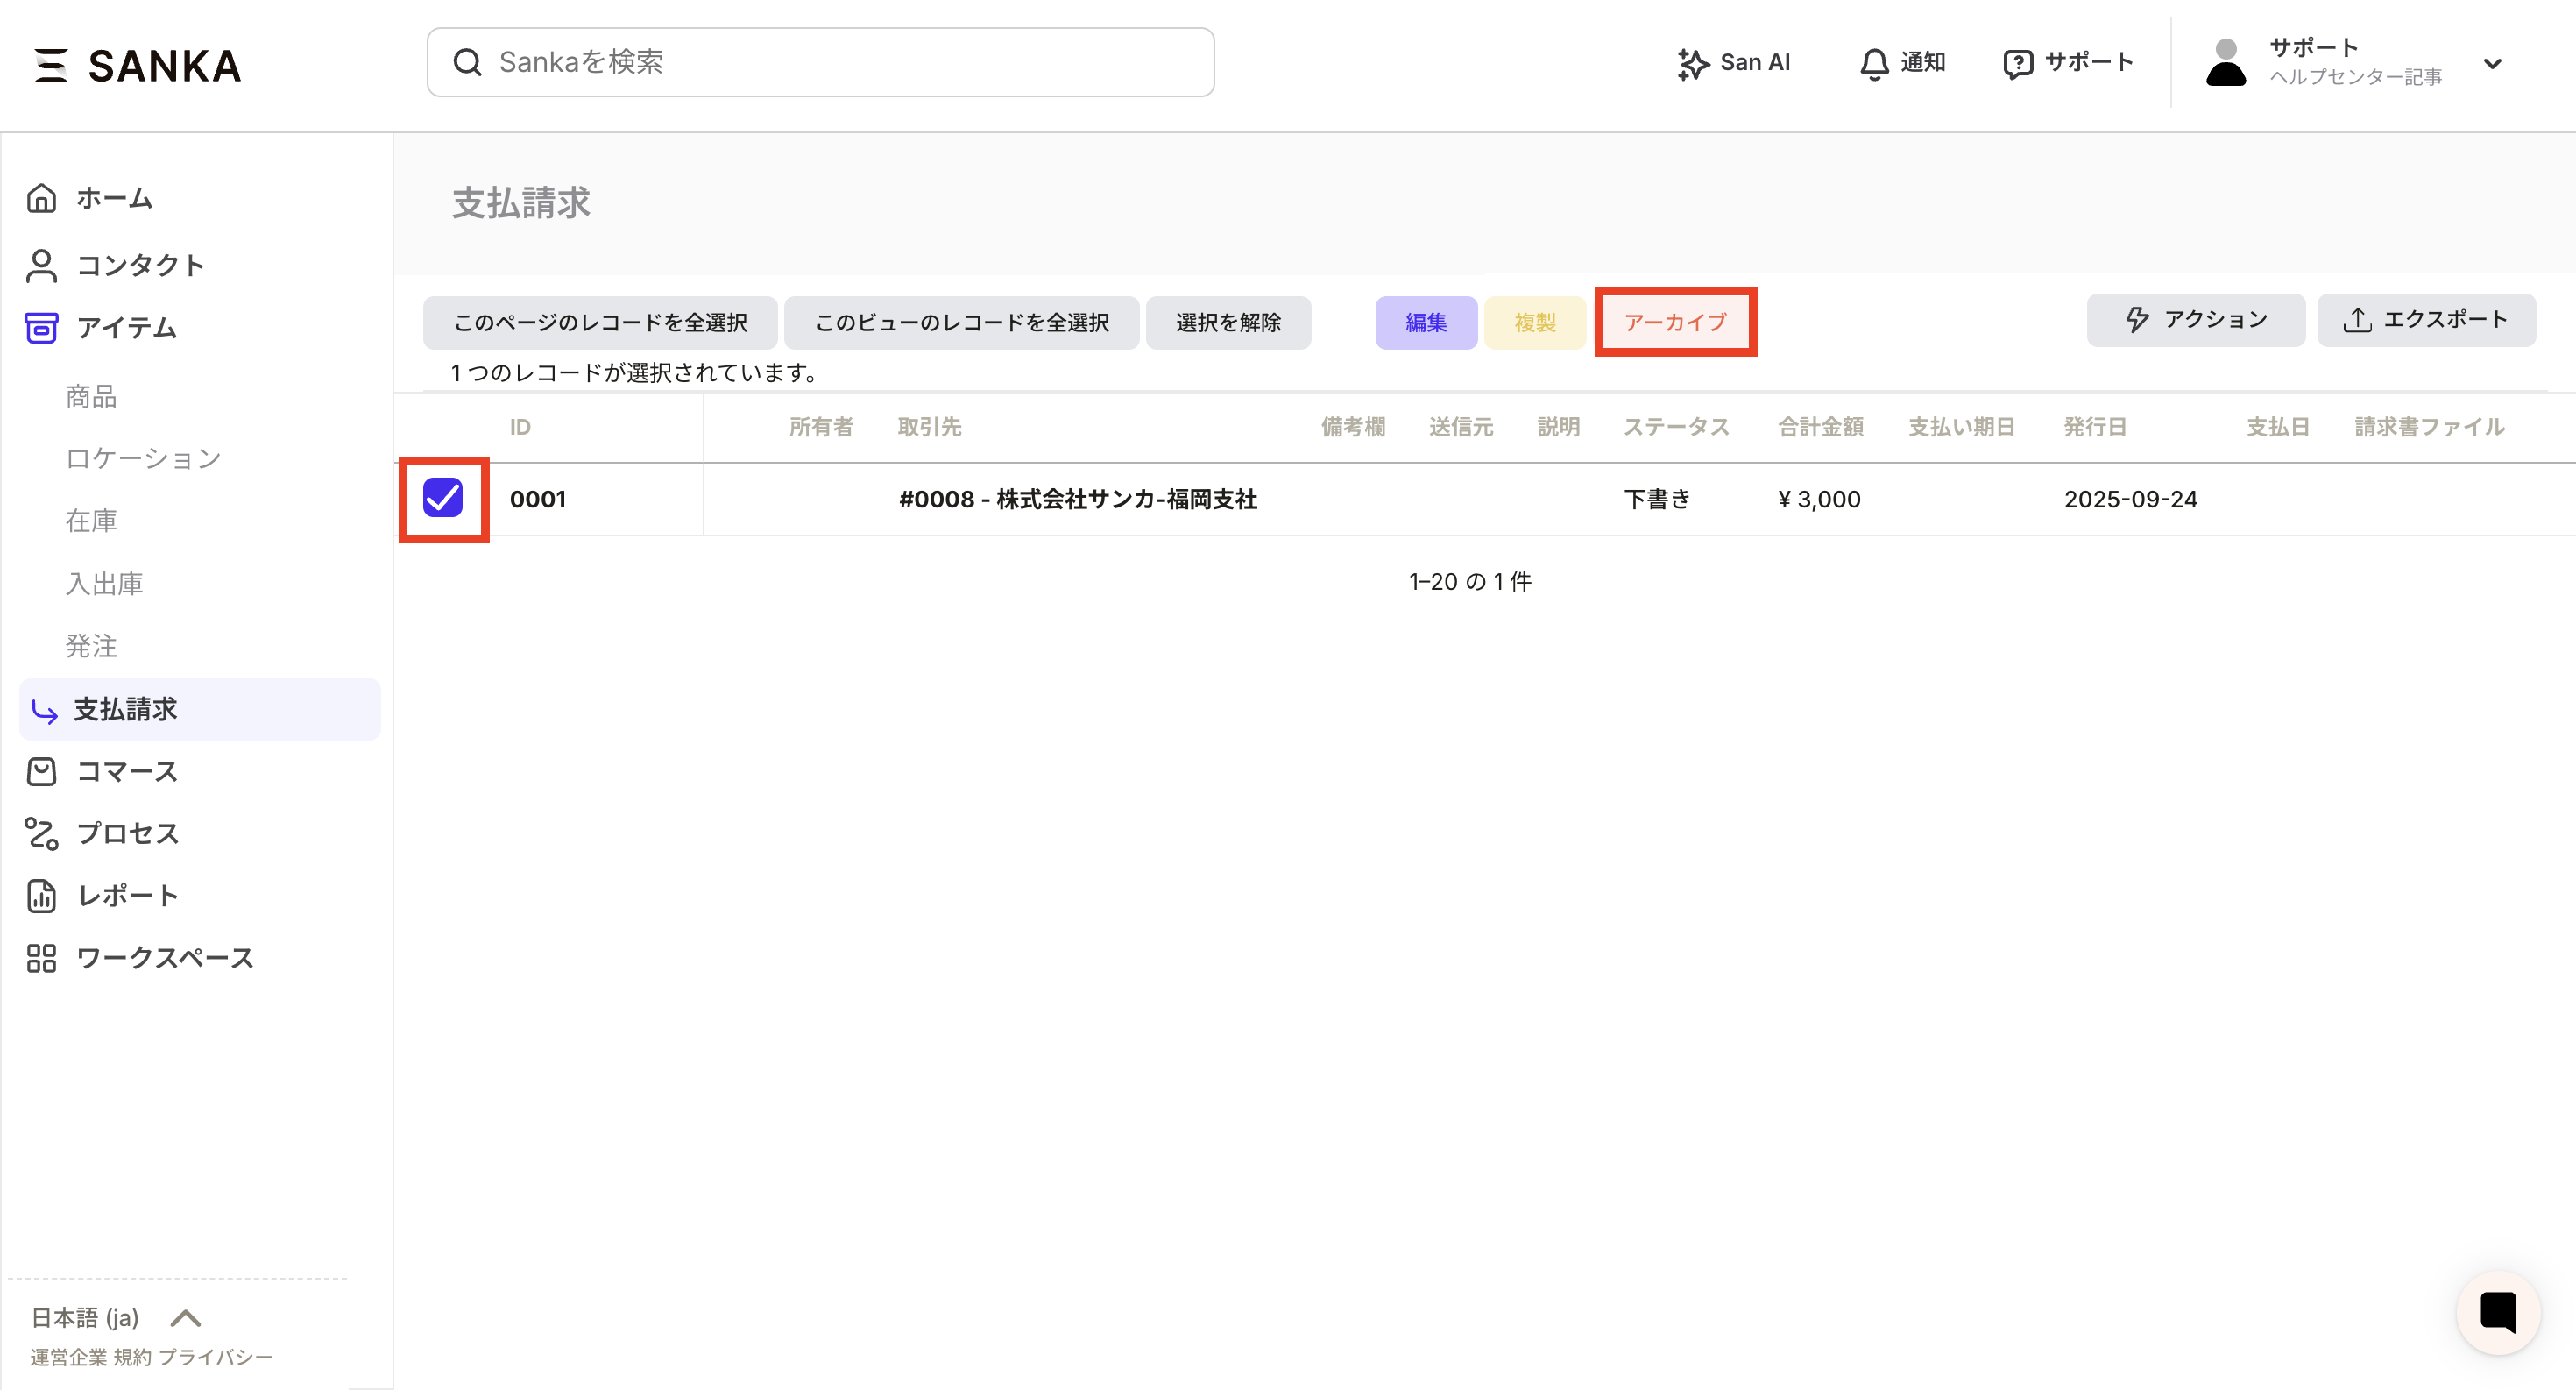2576x1390 pixels.
Task: Click the red アーカイブ button
Action: coord(1675,322)
